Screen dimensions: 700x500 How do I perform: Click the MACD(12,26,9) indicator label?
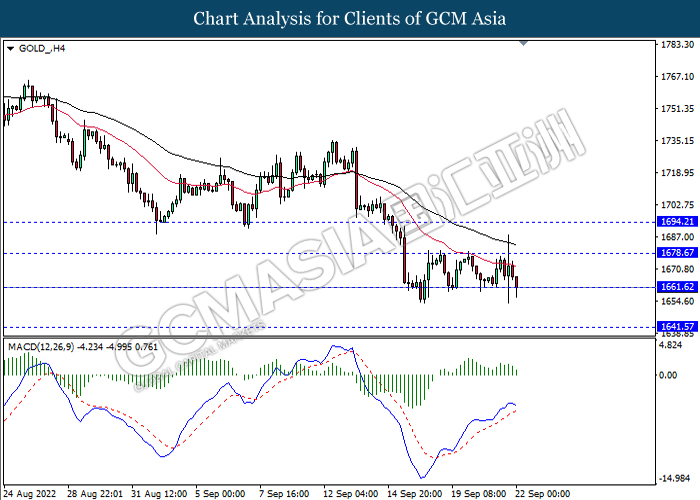click(x=83, y=347)
